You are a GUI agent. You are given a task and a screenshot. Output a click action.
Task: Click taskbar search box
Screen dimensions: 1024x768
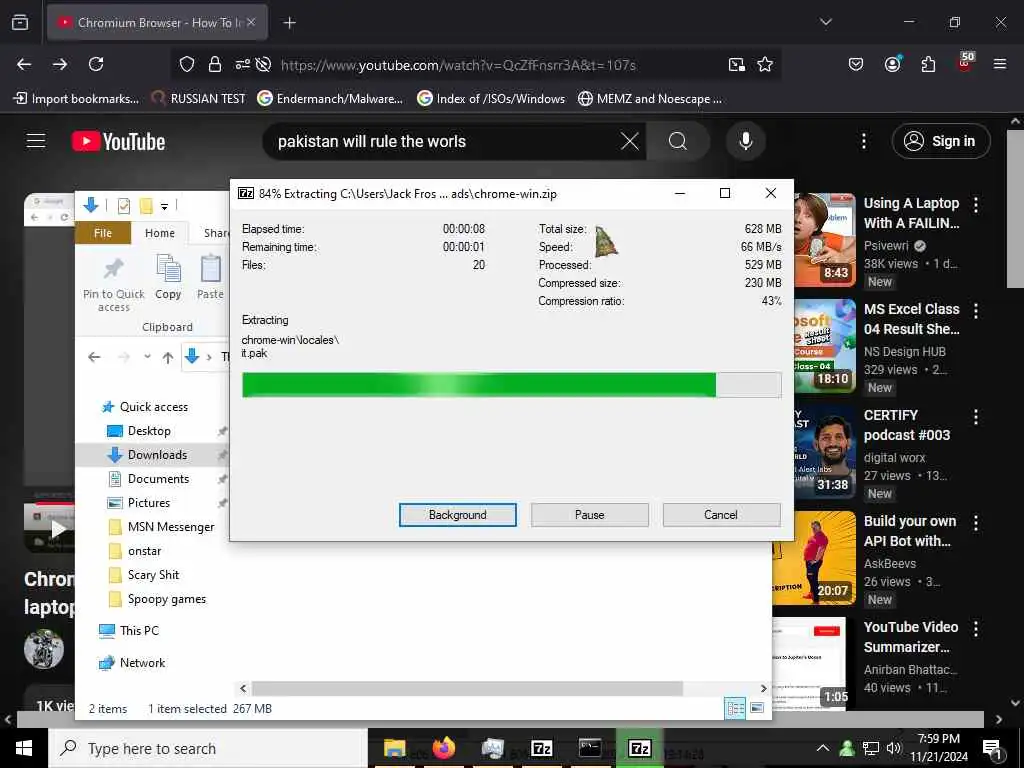click(x=208, y=748)
